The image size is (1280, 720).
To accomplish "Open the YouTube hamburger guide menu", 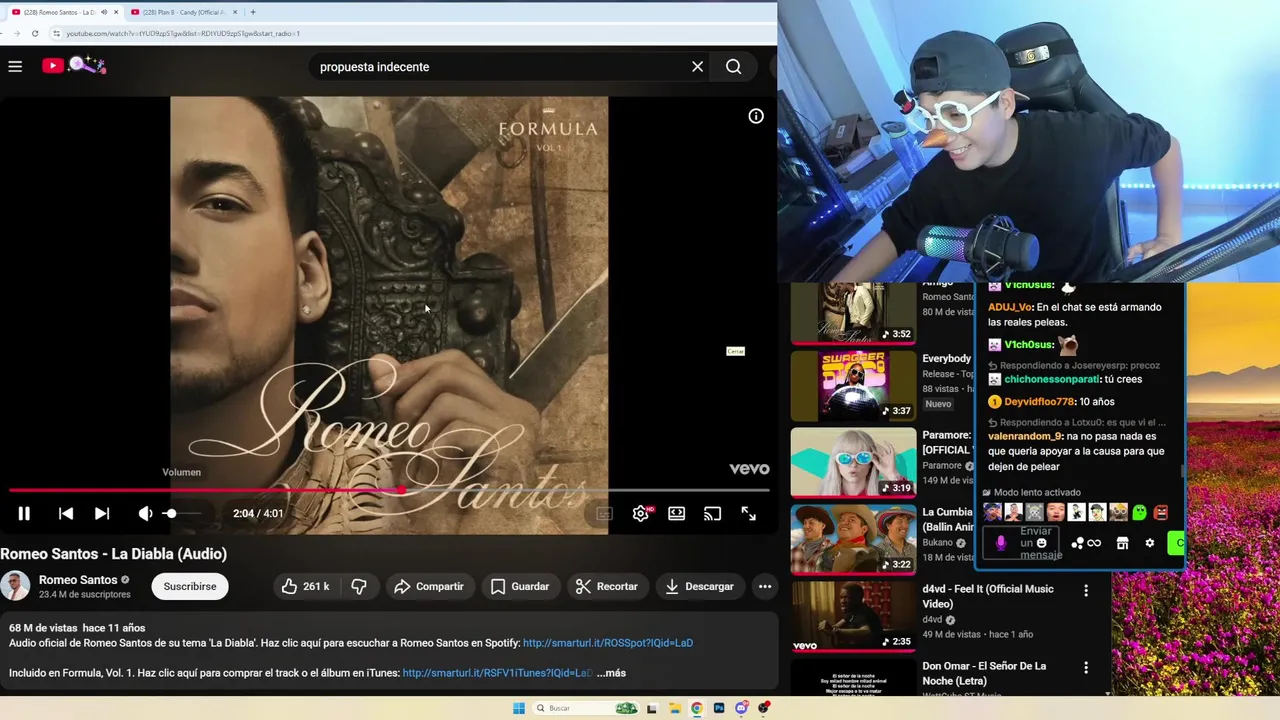I will (x=15, y=66).
